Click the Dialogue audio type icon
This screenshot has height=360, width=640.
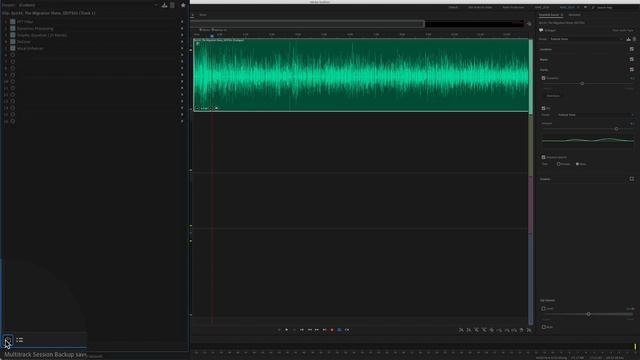pyautogui.click(x=541, y=30)
